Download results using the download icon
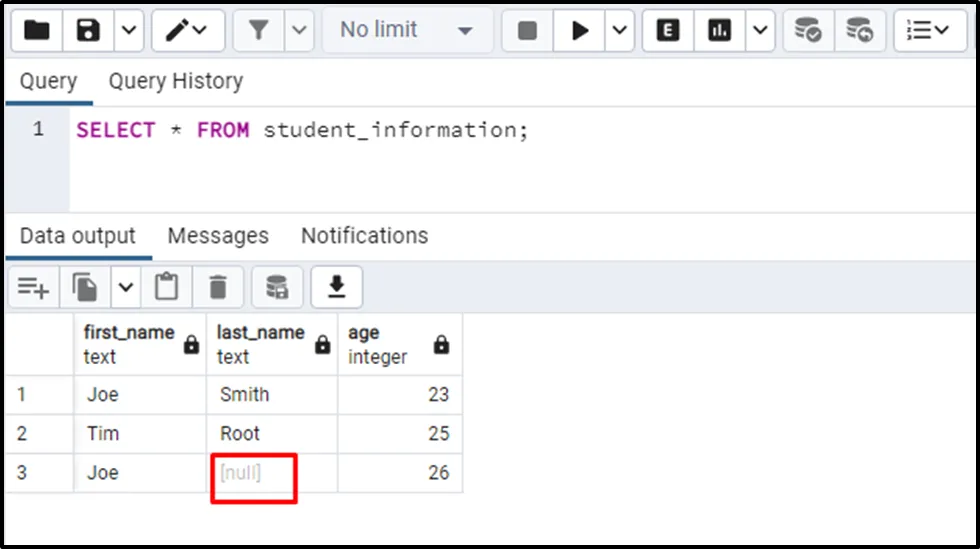 337,288
